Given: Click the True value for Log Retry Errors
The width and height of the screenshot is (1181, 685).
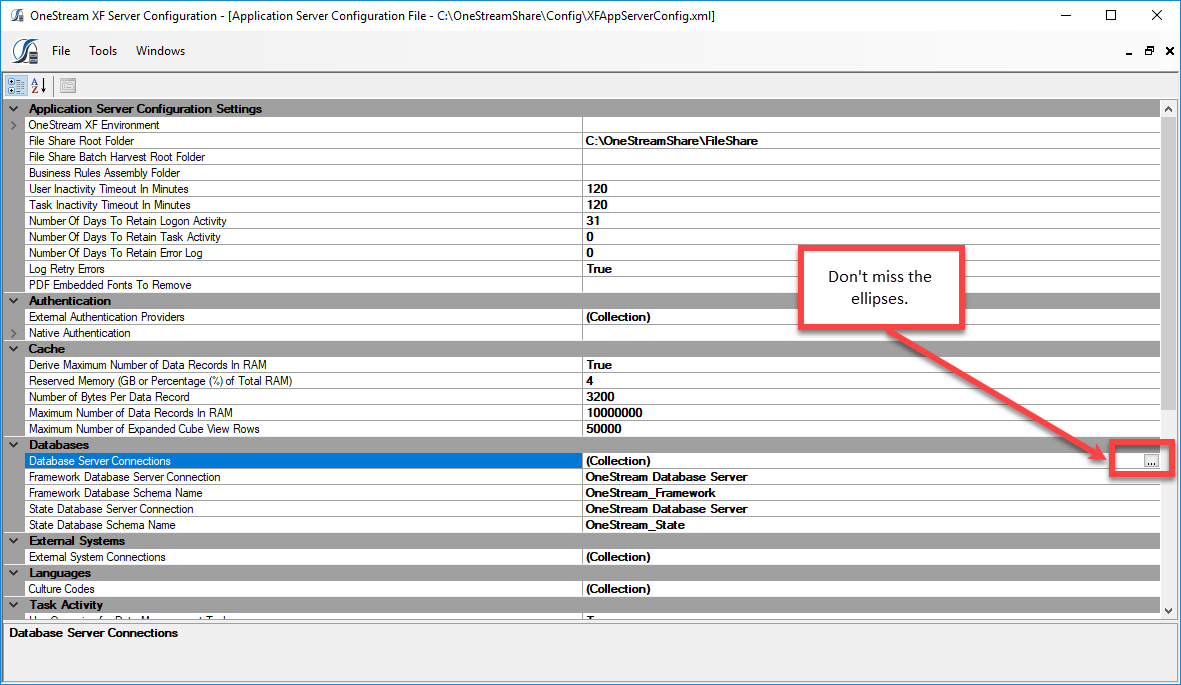Looking at the screenshot, I should pos(599,269).
